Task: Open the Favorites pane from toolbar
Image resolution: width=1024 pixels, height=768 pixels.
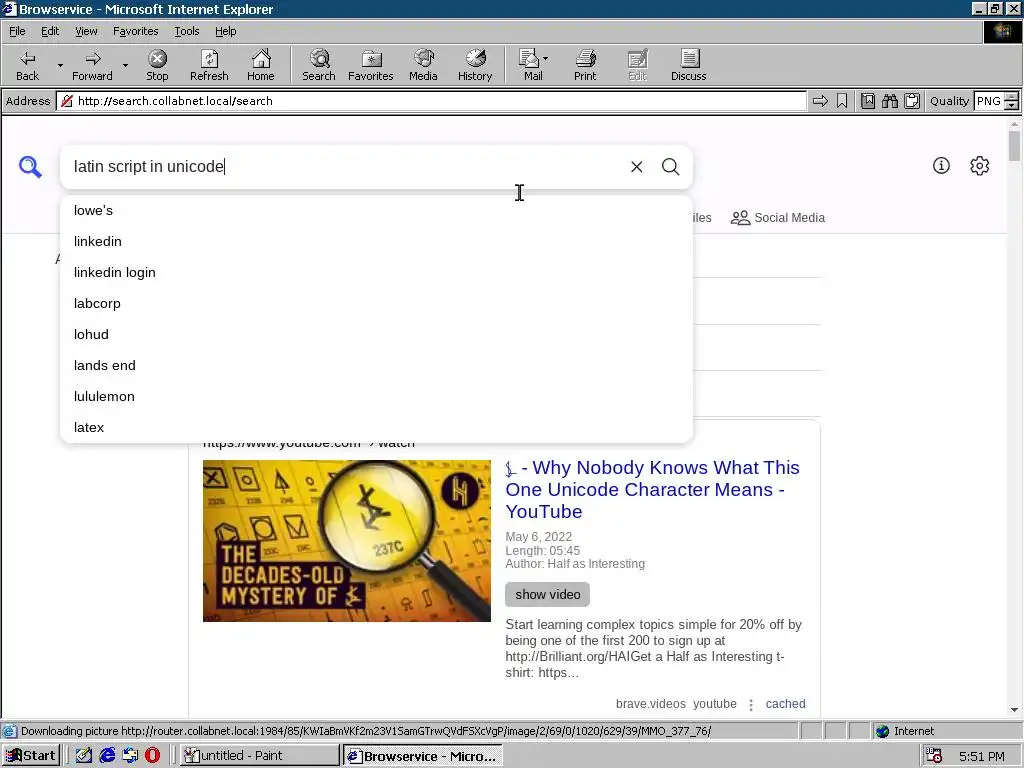Action: [370, 65]
